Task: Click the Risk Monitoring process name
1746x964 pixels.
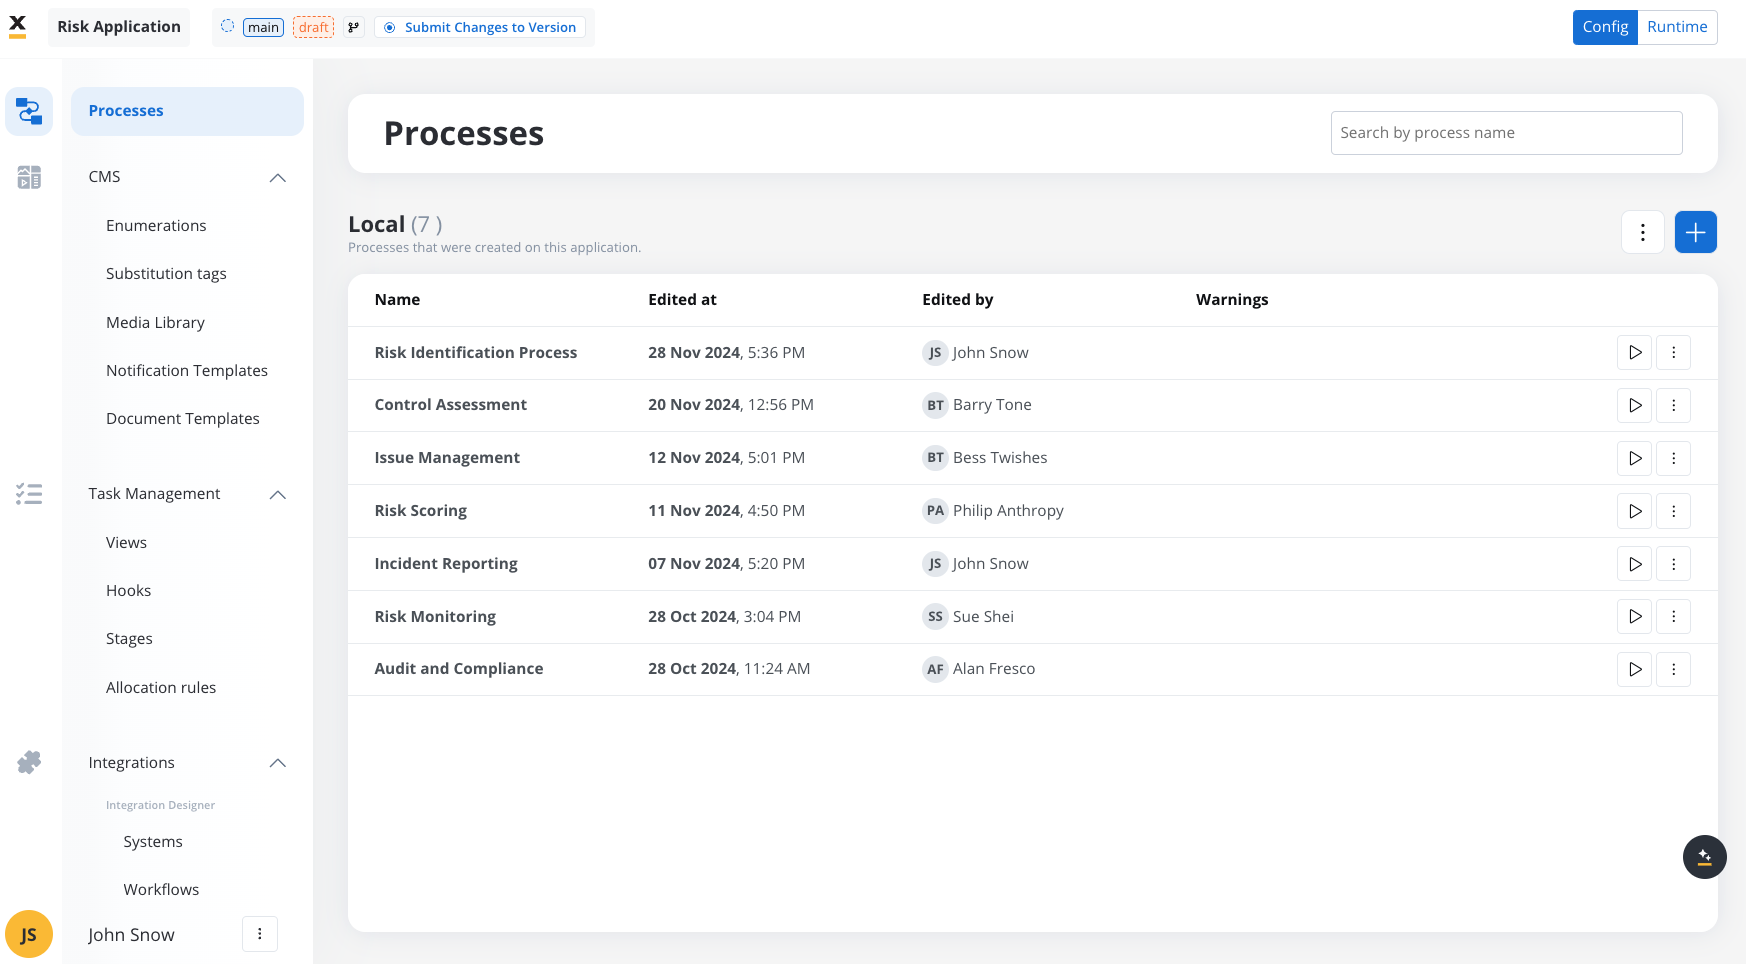Action: pos(435,617)
